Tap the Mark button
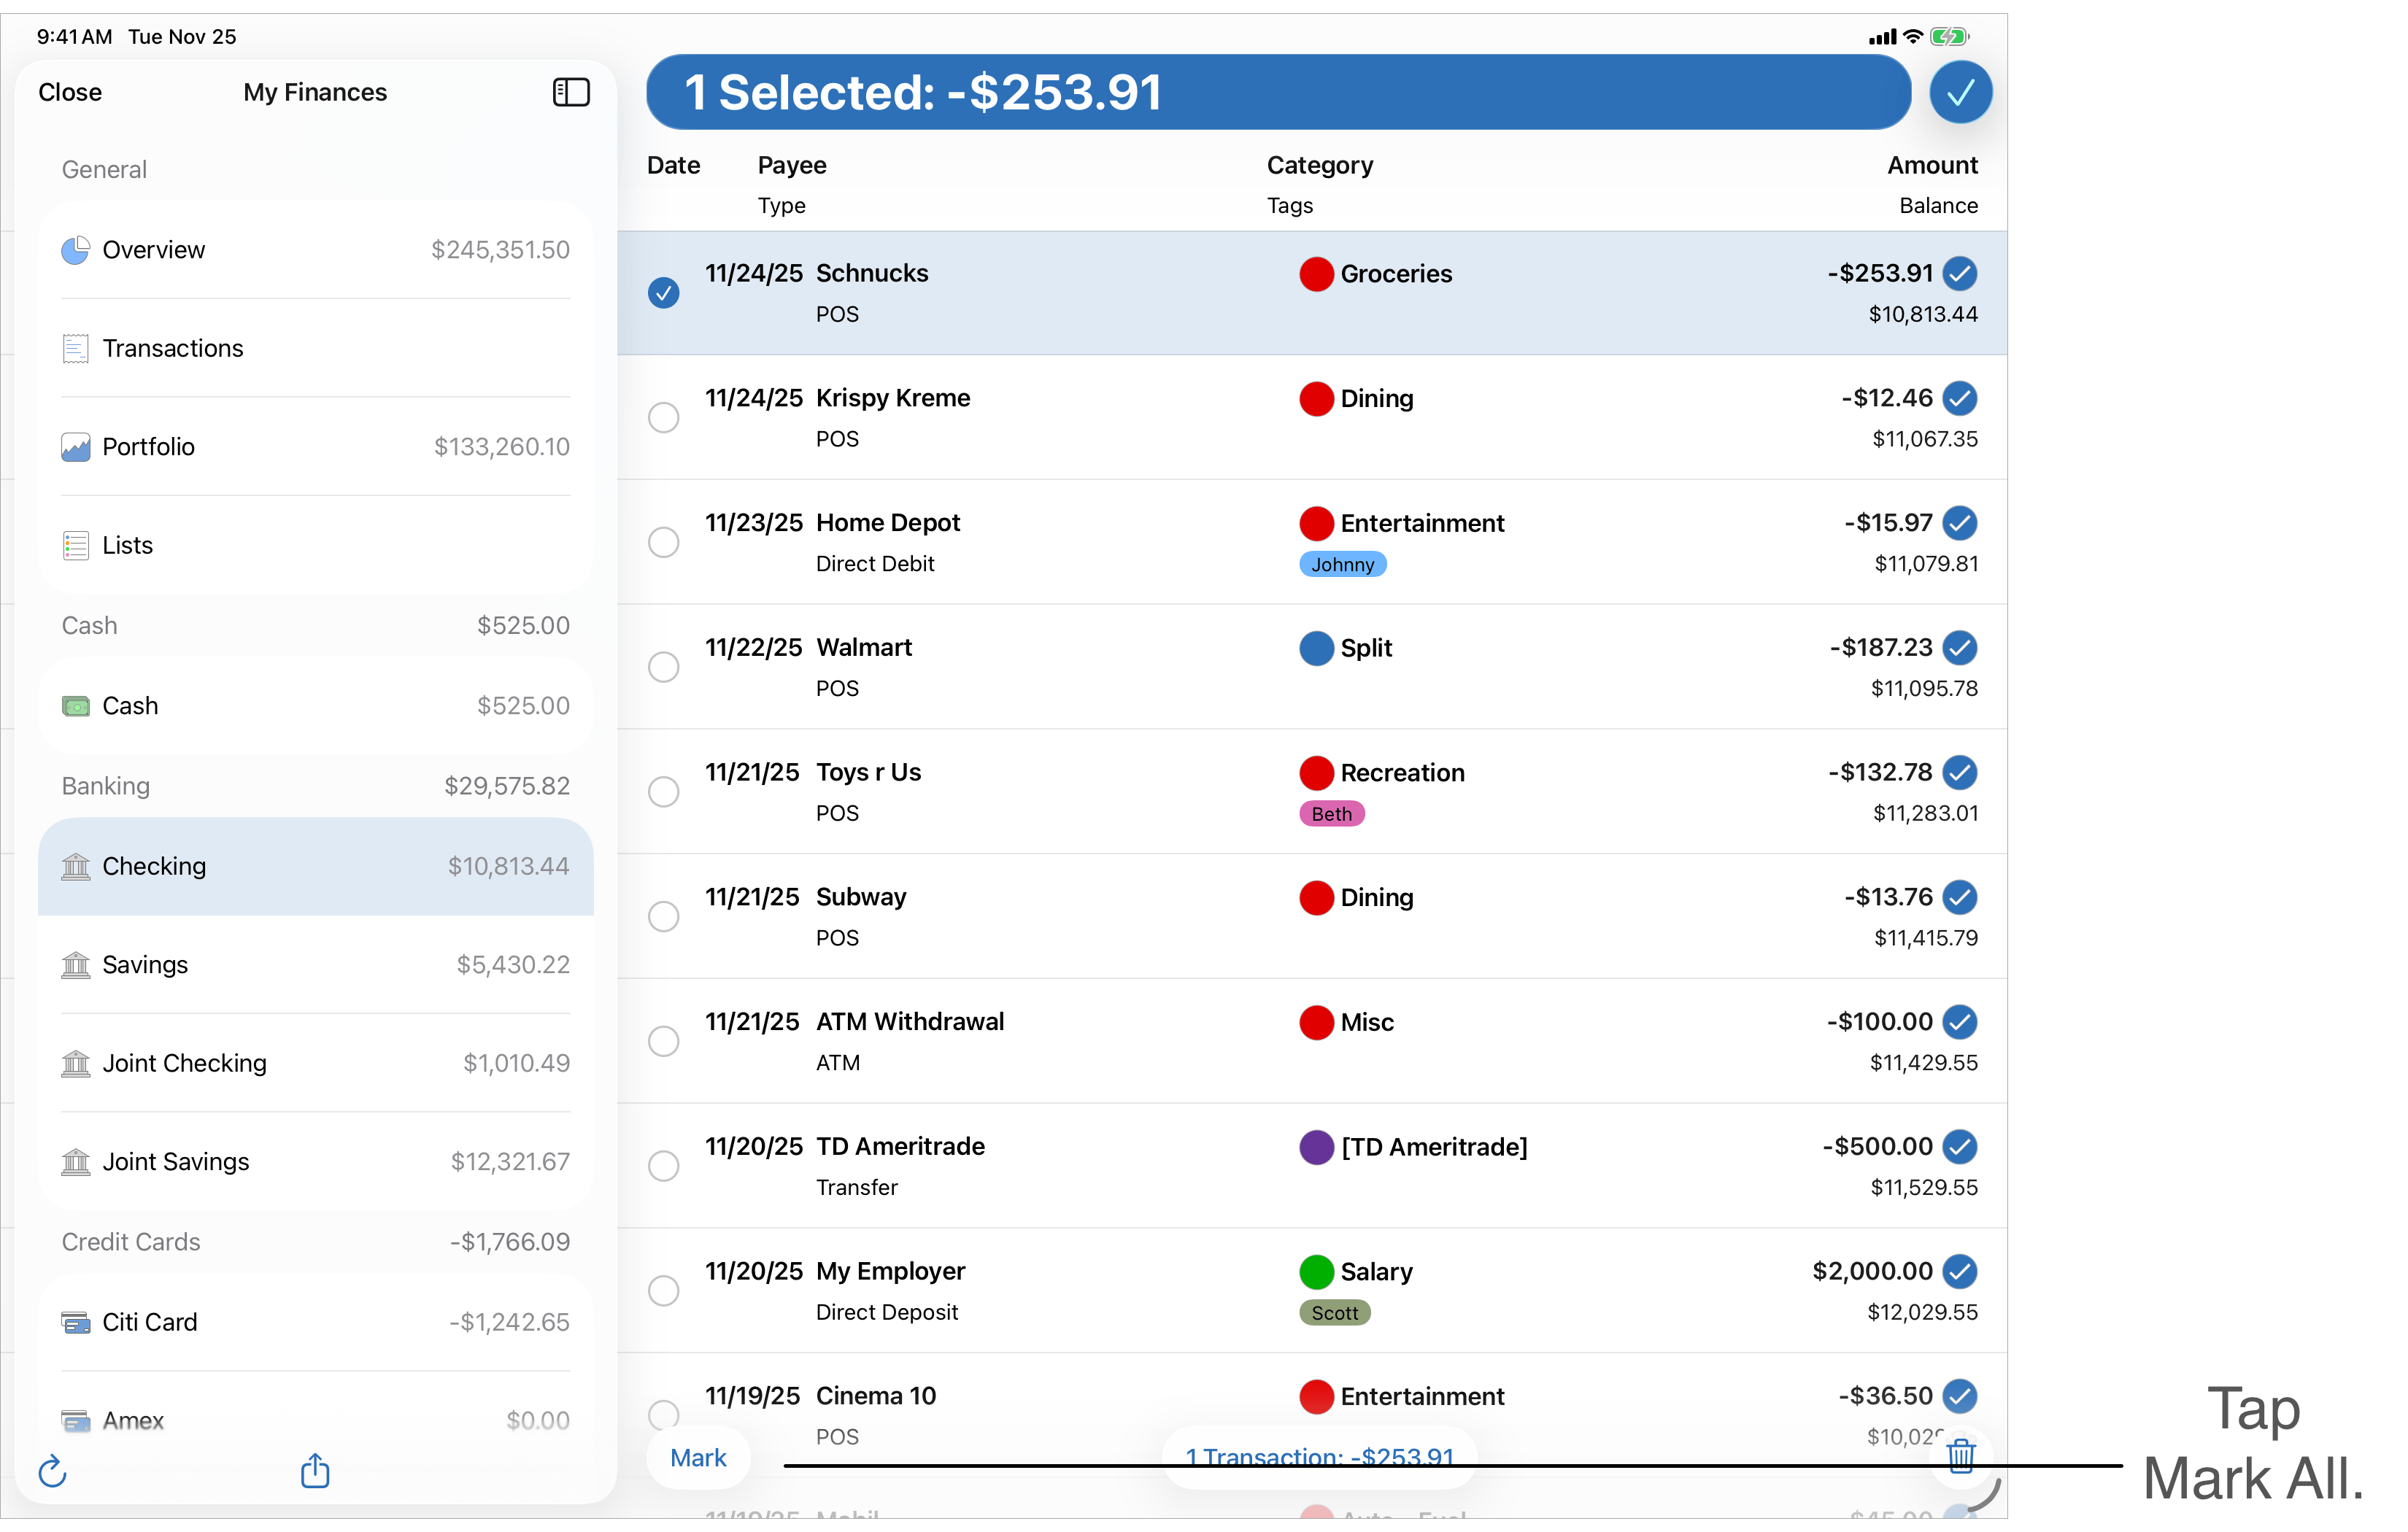Screen dimensions: 2408x1532 [698, 1457]
